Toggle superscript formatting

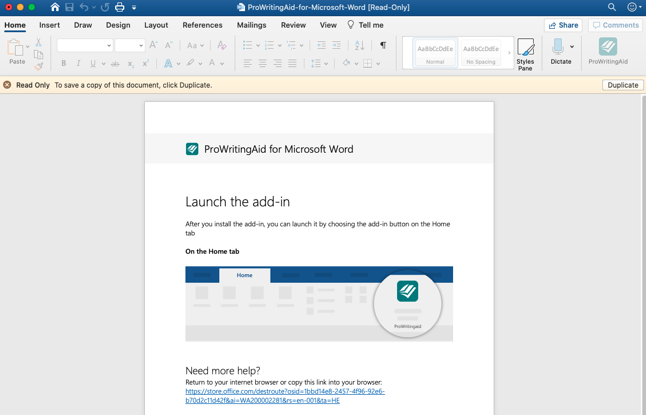(145, 63)
